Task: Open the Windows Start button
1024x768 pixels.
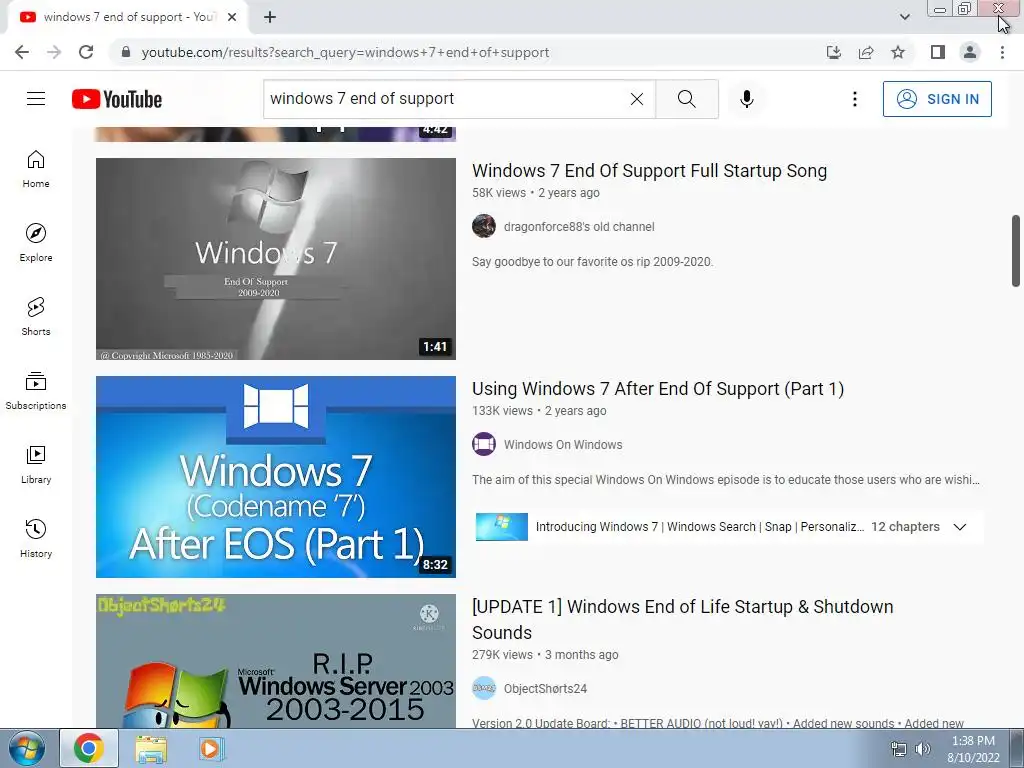Action: (x=27, y=748)
